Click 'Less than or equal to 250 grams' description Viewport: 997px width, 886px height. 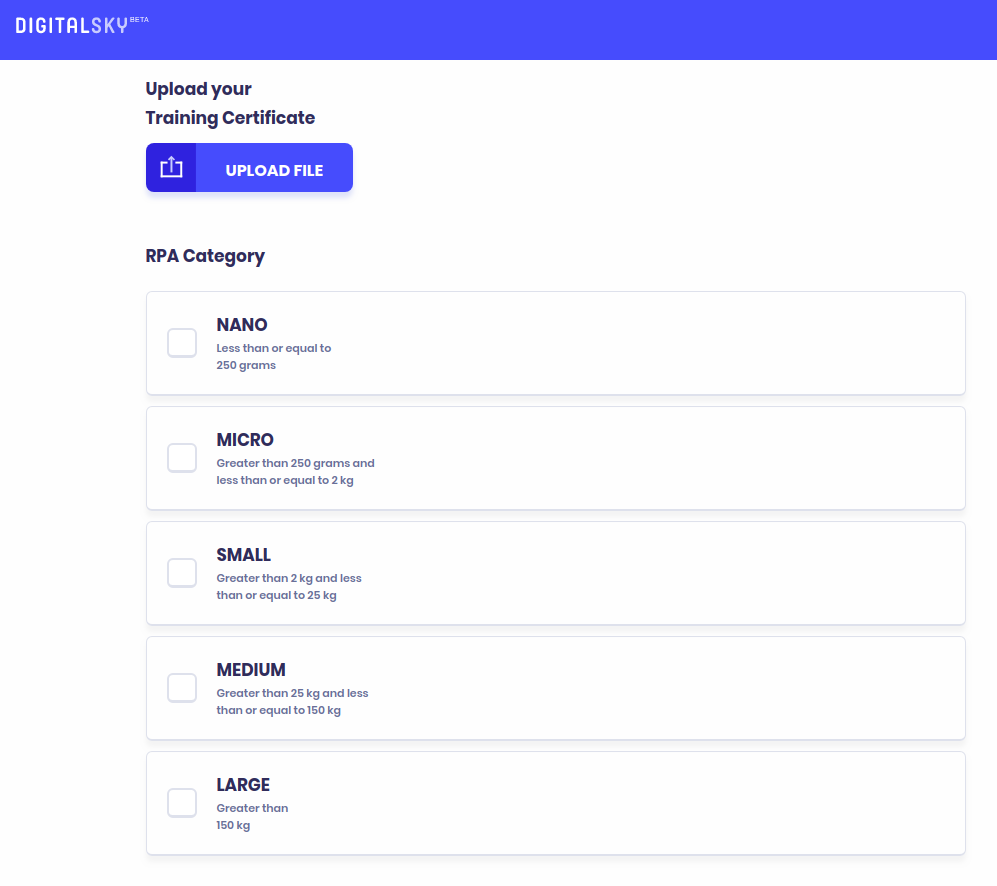coord(273,357)
